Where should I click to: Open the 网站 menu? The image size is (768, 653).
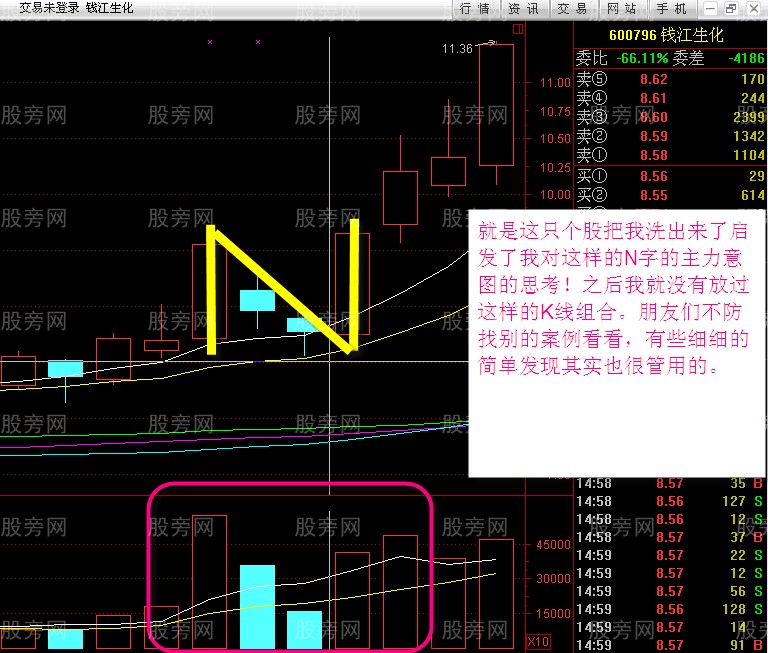tap(623, 8)
